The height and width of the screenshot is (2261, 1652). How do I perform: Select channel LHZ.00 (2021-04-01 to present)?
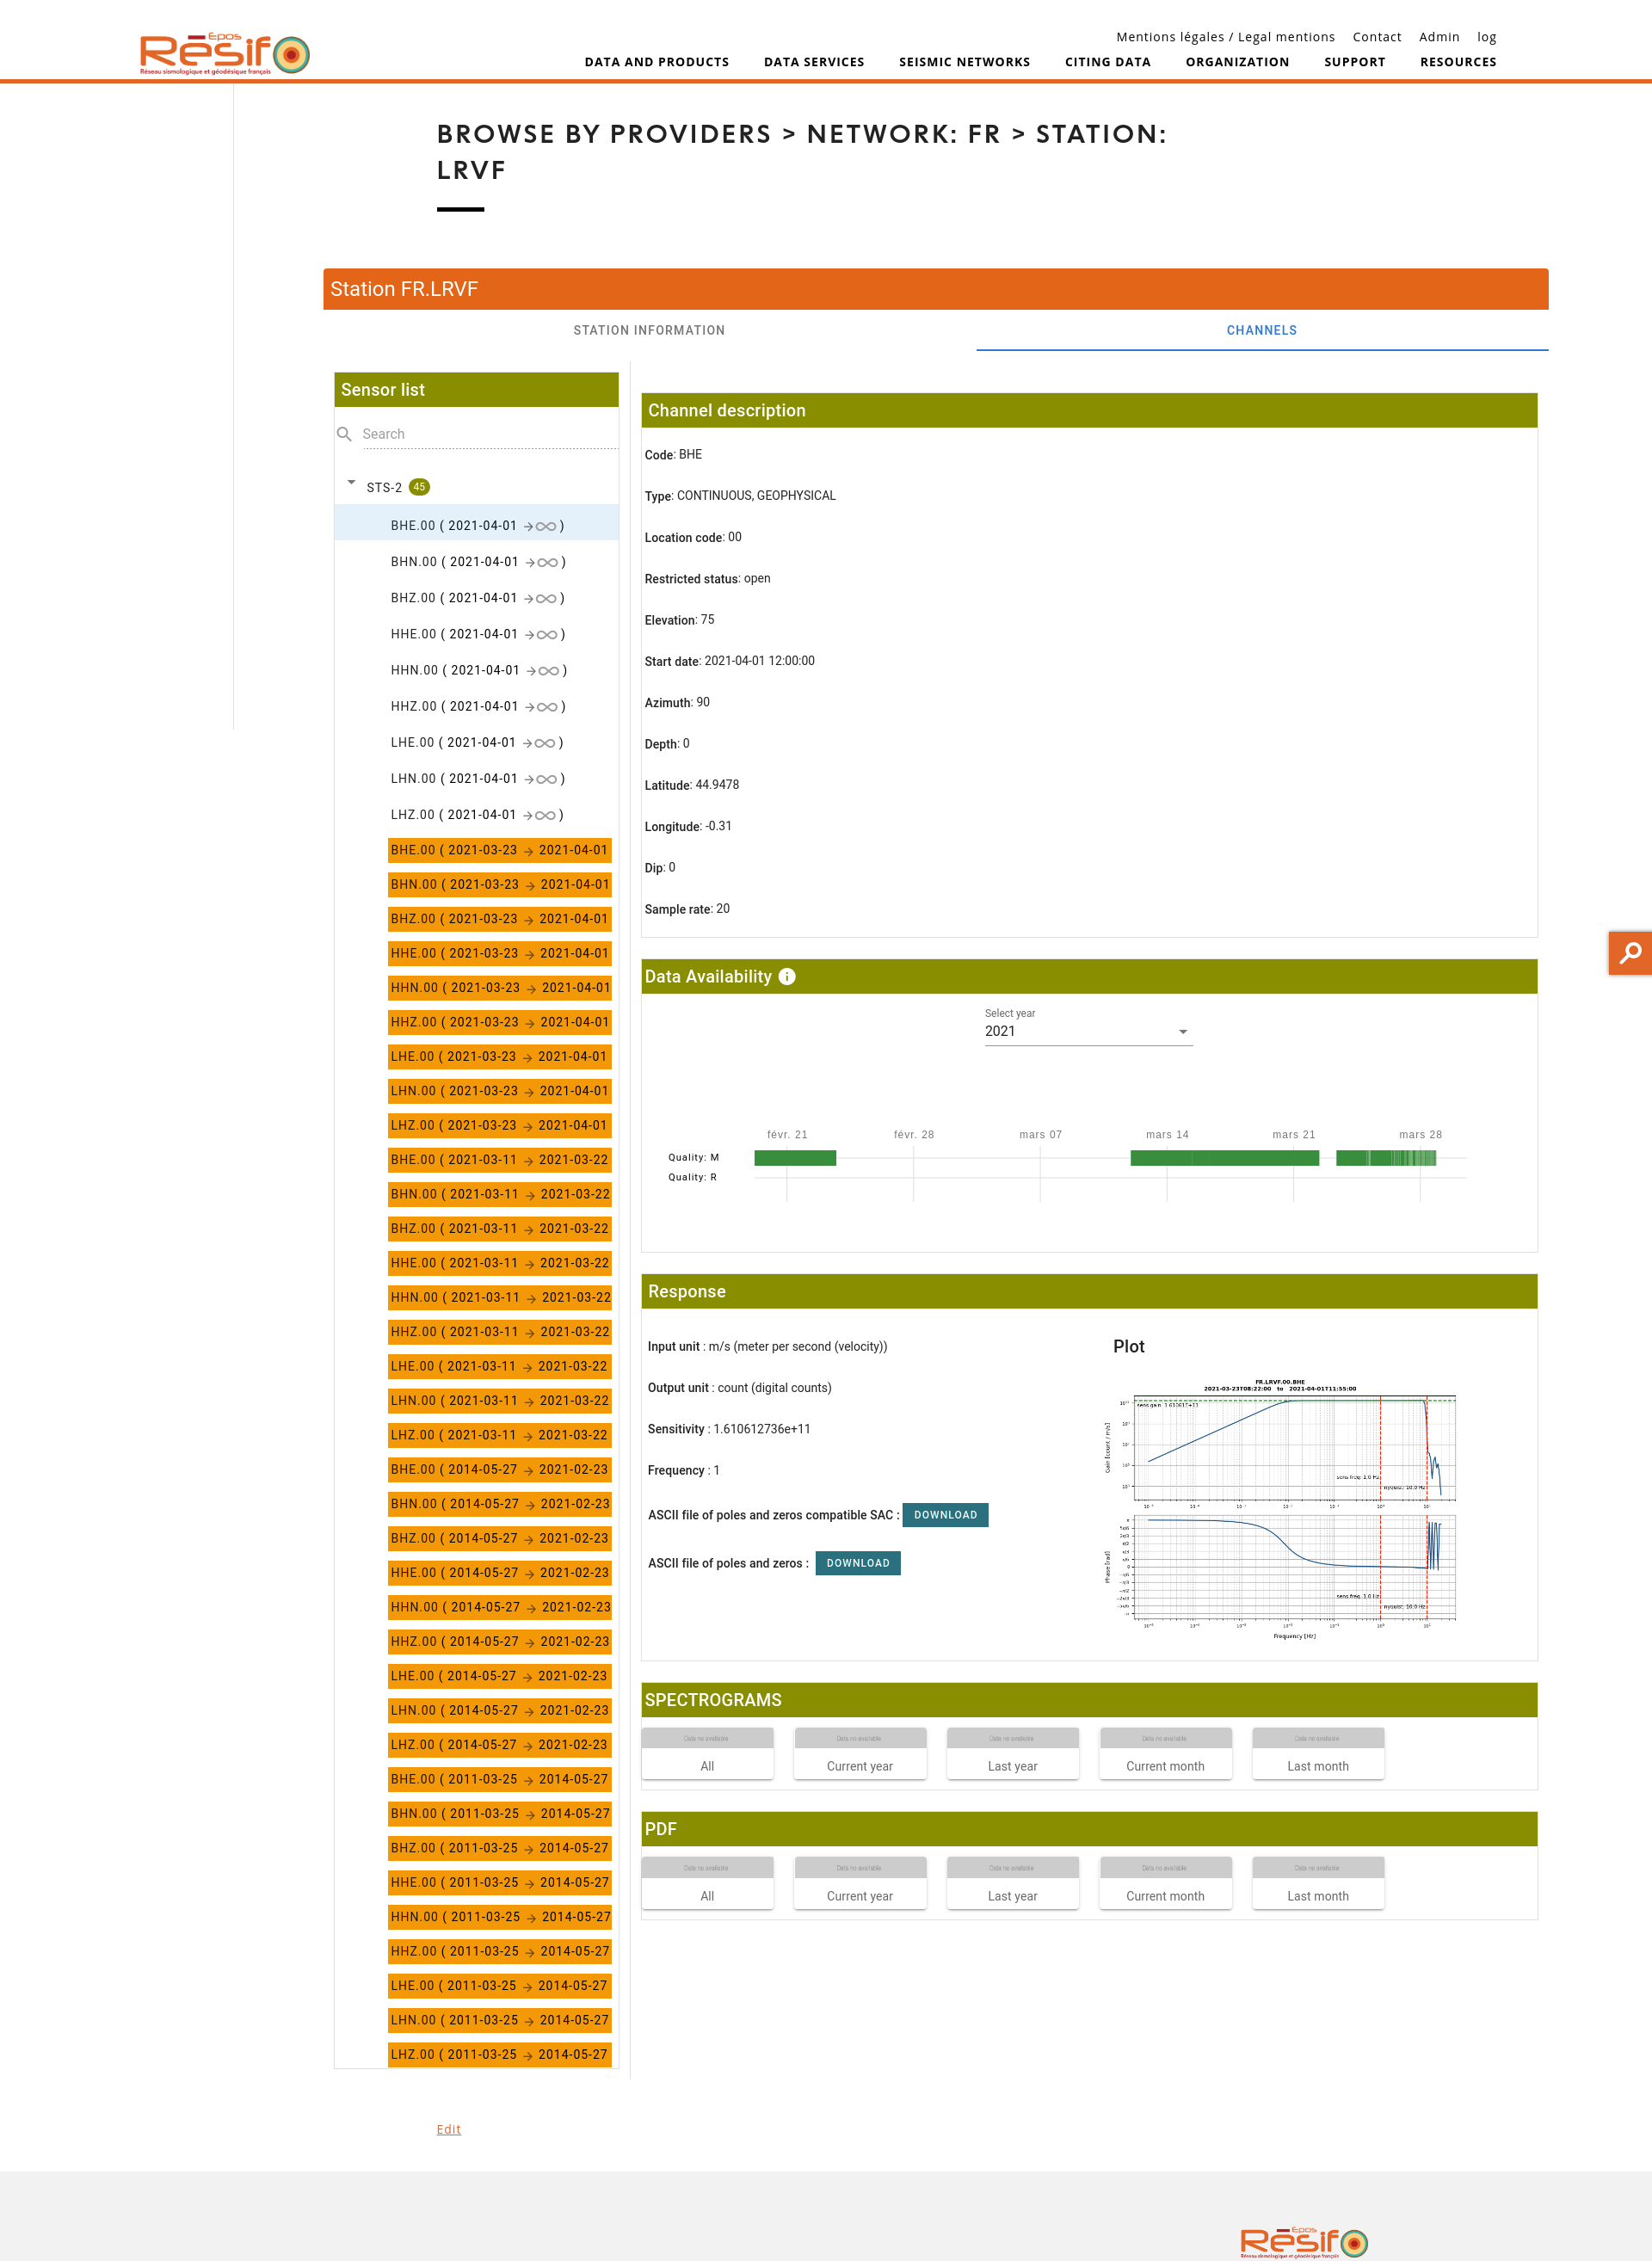click(x=477, y=813)
